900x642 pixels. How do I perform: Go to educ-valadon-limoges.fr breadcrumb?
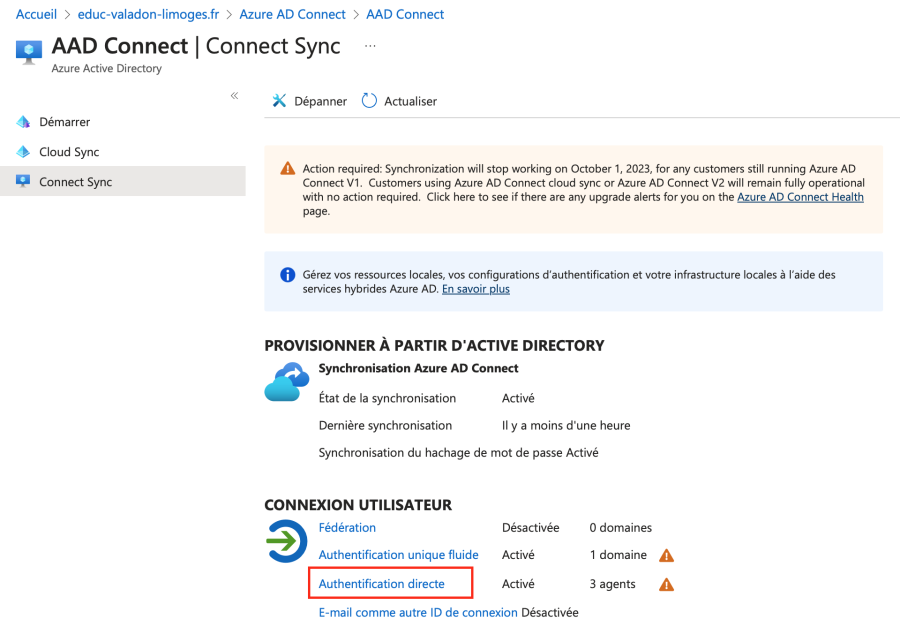click(148, 14)
